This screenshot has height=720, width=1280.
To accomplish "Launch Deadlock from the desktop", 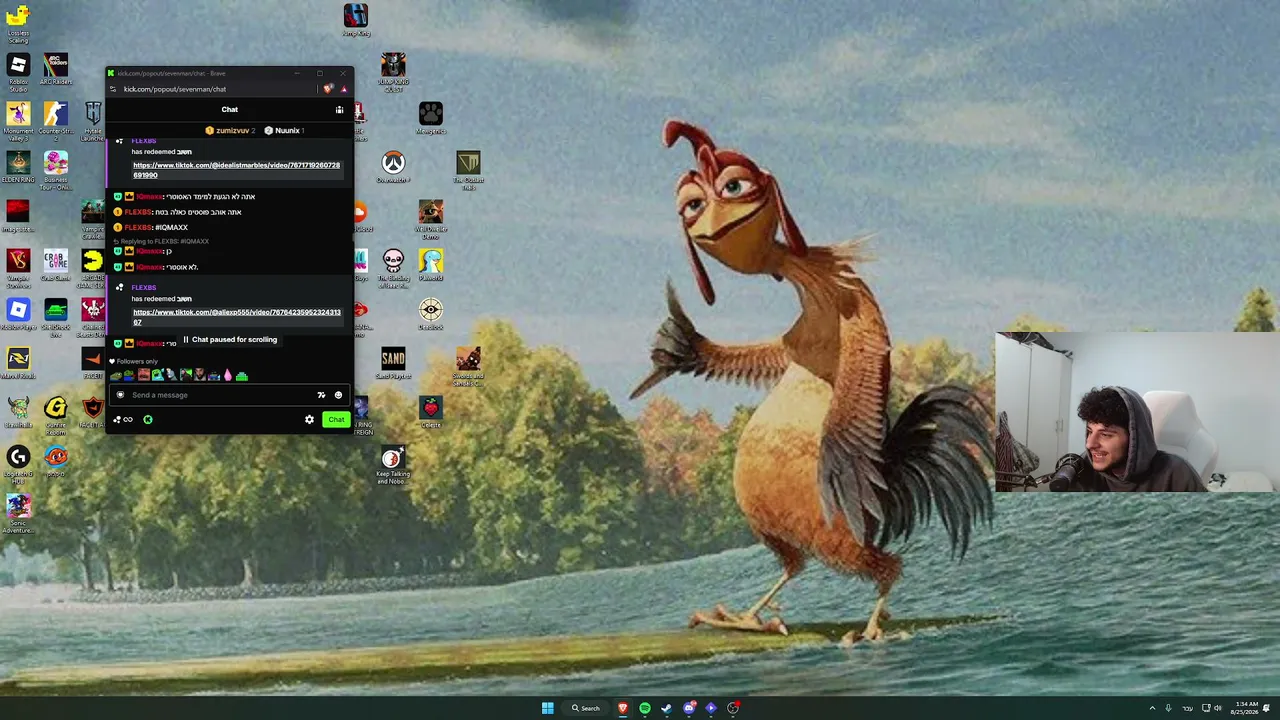I will click(x=431, y=314).
